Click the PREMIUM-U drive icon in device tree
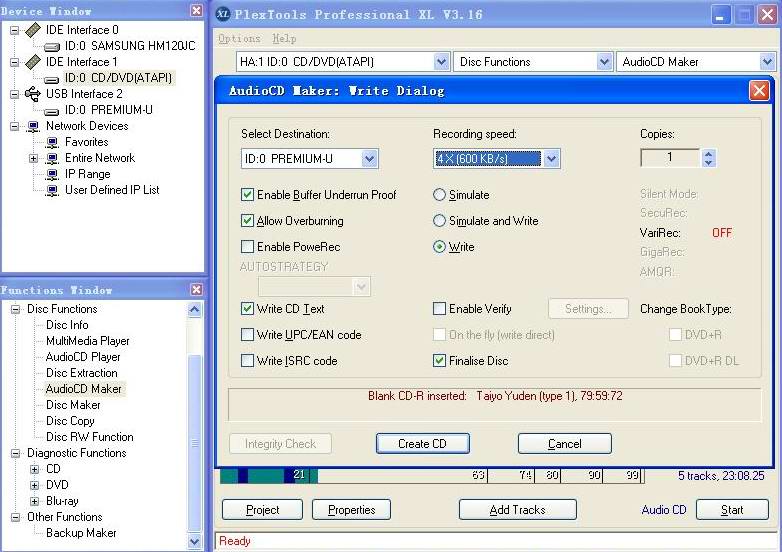This screenshot has height=552, width=782. (52, 111)
